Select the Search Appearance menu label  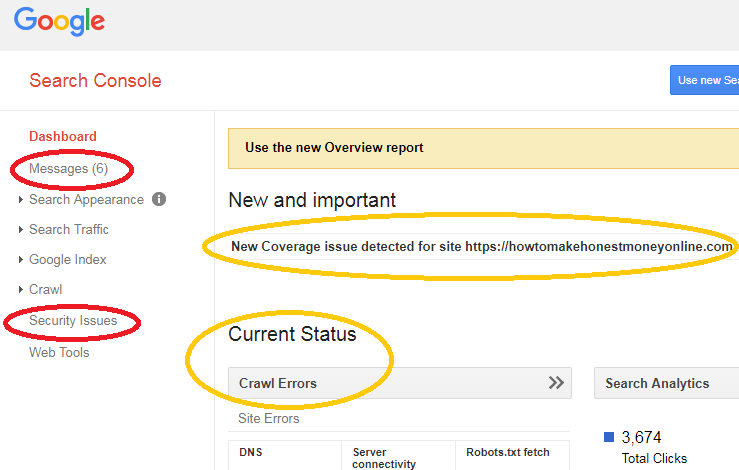click(86, 200)
